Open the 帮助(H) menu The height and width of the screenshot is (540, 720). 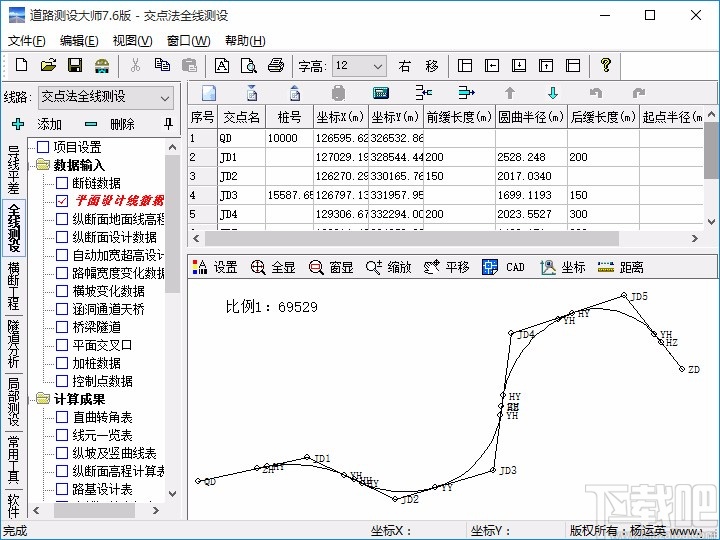coord(245,41)
